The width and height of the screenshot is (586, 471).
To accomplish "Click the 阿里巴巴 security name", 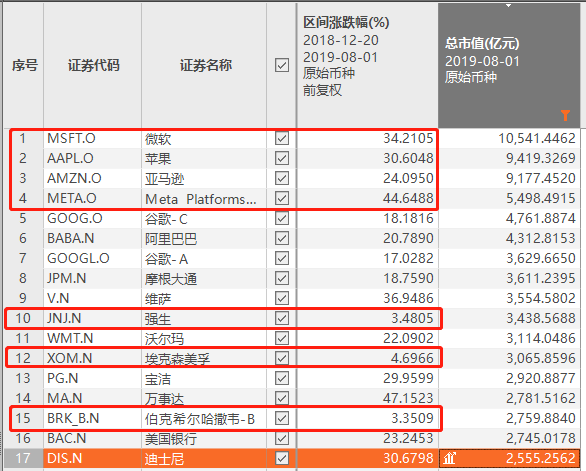I will click(x=171, y=239).
